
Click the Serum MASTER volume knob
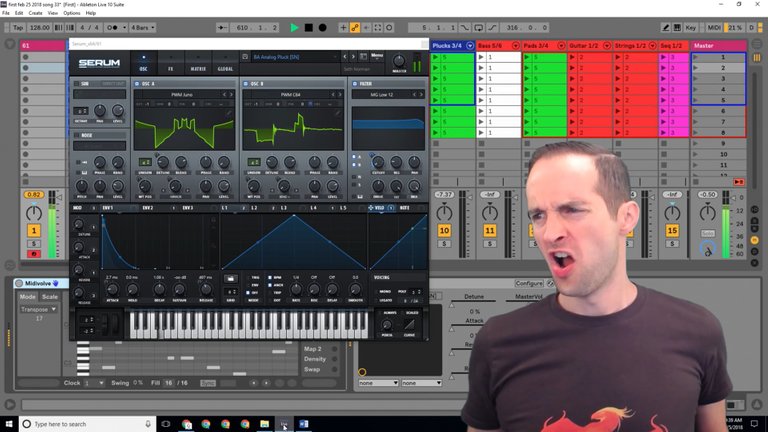tap(399, 62)
